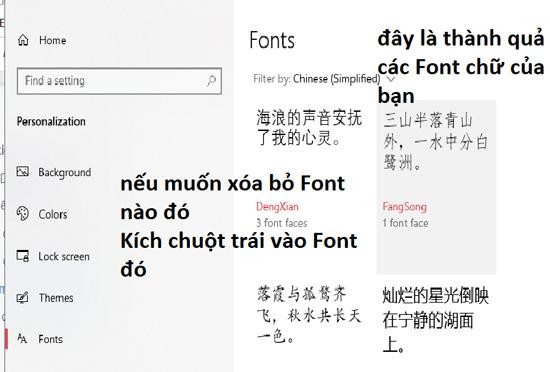Click the Themes brush icon
The height and width of the screenshot is (372, 550).
point(22,297)
